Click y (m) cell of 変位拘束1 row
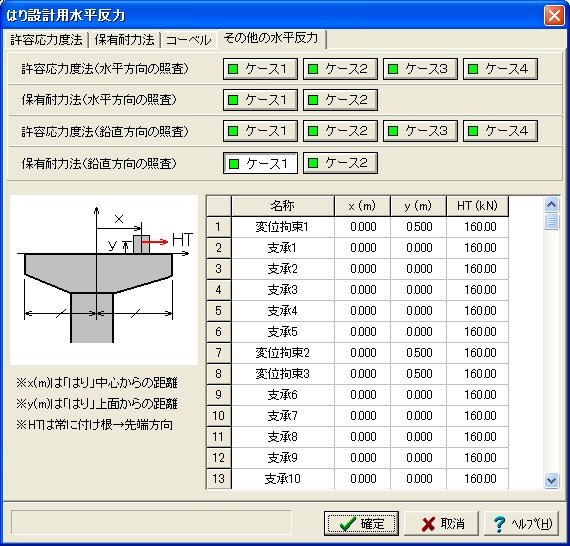The height and width of the screenshot is (546, 570). (x=418, y=227)
